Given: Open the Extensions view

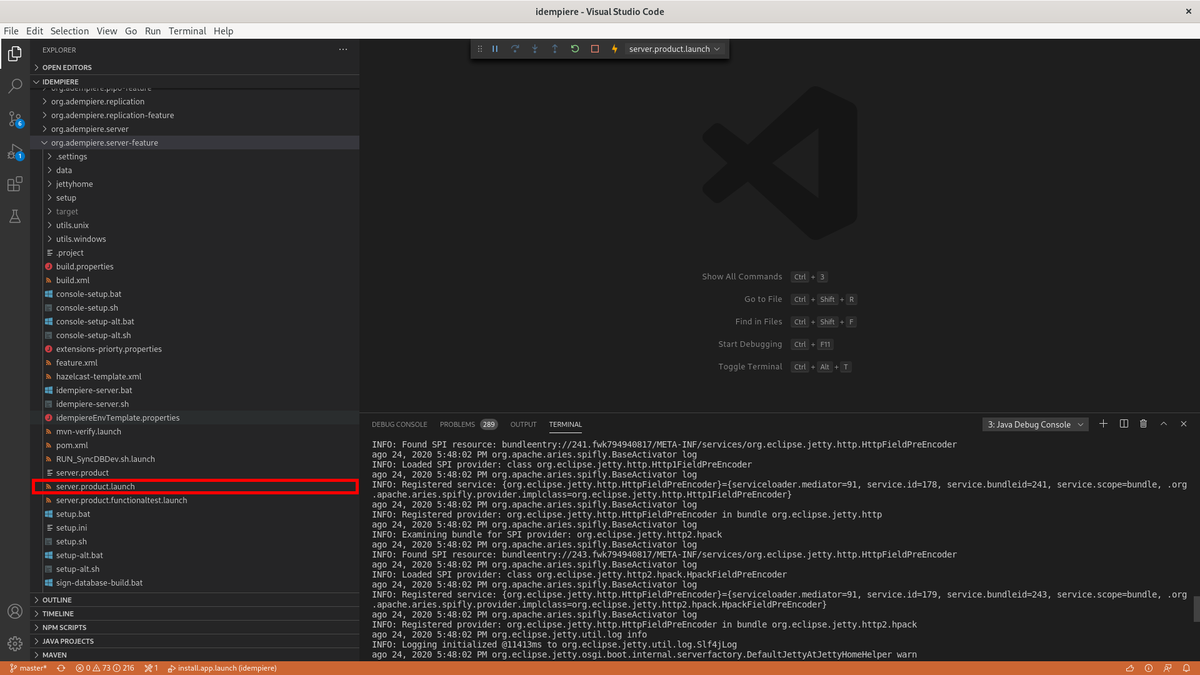Looking at the screenshot, I should [x=15, y=184].
